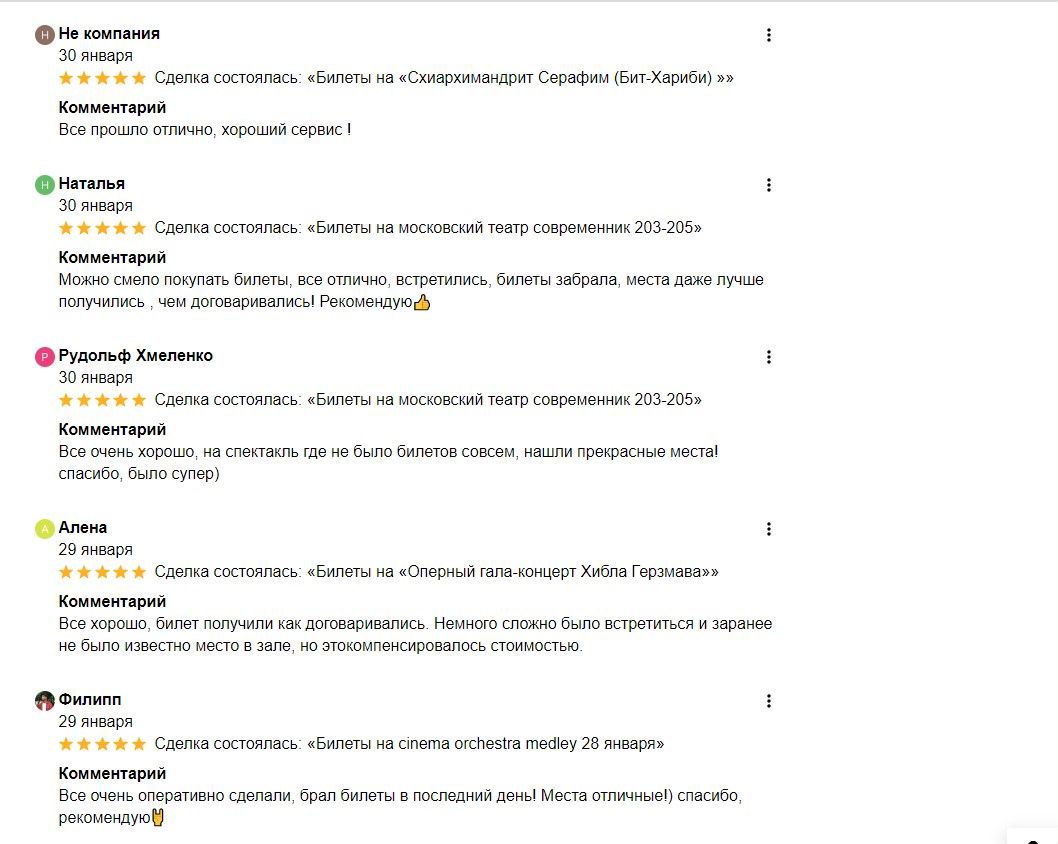Screen dimensions: 1058x844
Task: Open the Хибла Герзмава gala concert deal title
Action: click(x=513, y=571)
